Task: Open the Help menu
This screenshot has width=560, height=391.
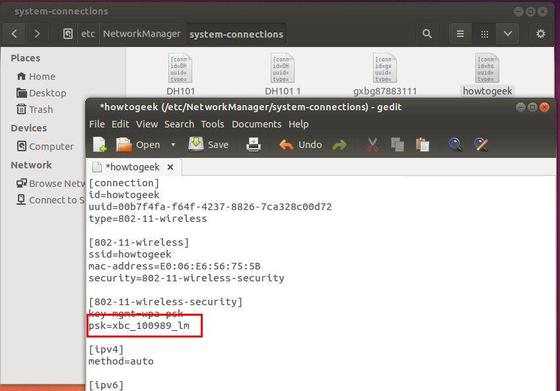Action: [299, 124]
